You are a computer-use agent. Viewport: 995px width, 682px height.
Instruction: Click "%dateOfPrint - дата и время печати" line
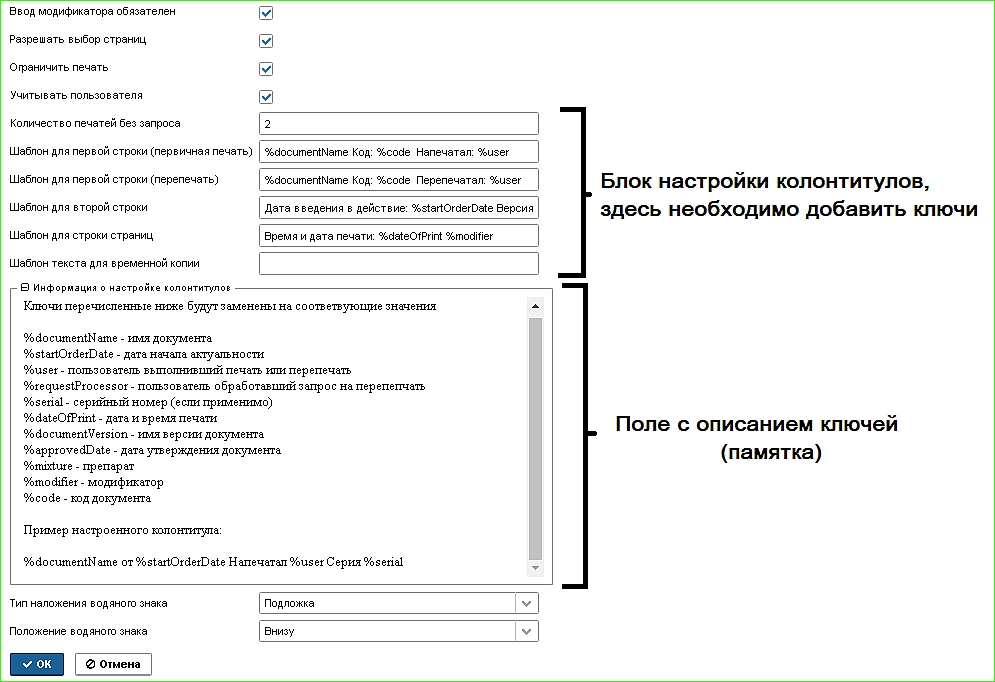pos(120,418)
